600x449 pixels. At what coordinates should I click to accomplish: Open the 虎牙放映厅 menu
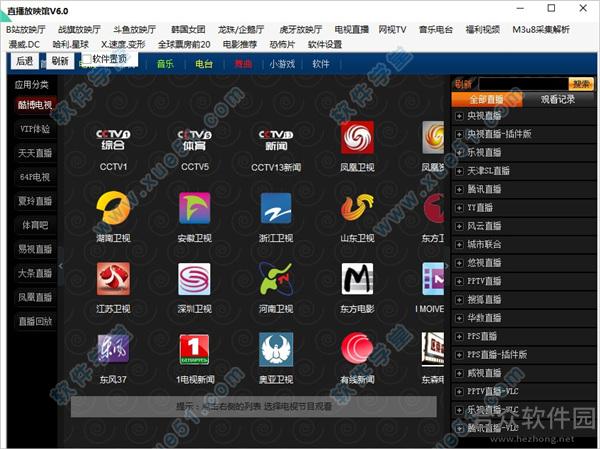(301, 29)
